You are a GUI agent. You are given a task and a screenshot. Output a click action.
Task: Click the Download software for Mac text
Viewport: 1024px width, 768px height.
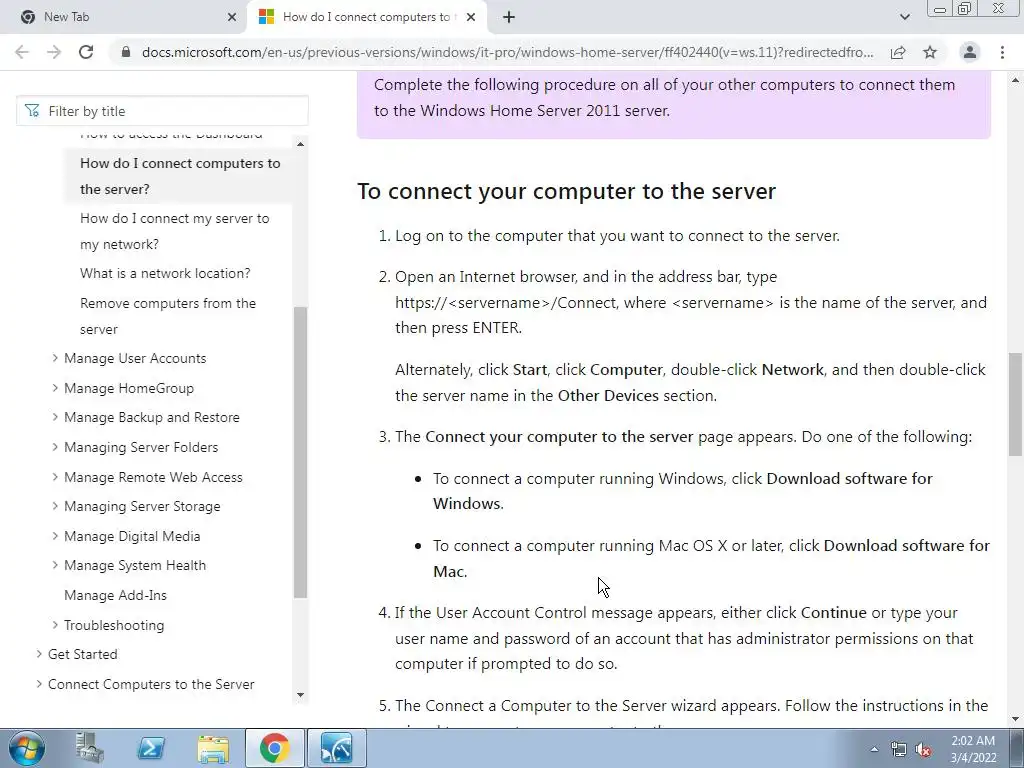tap(711, 558)
